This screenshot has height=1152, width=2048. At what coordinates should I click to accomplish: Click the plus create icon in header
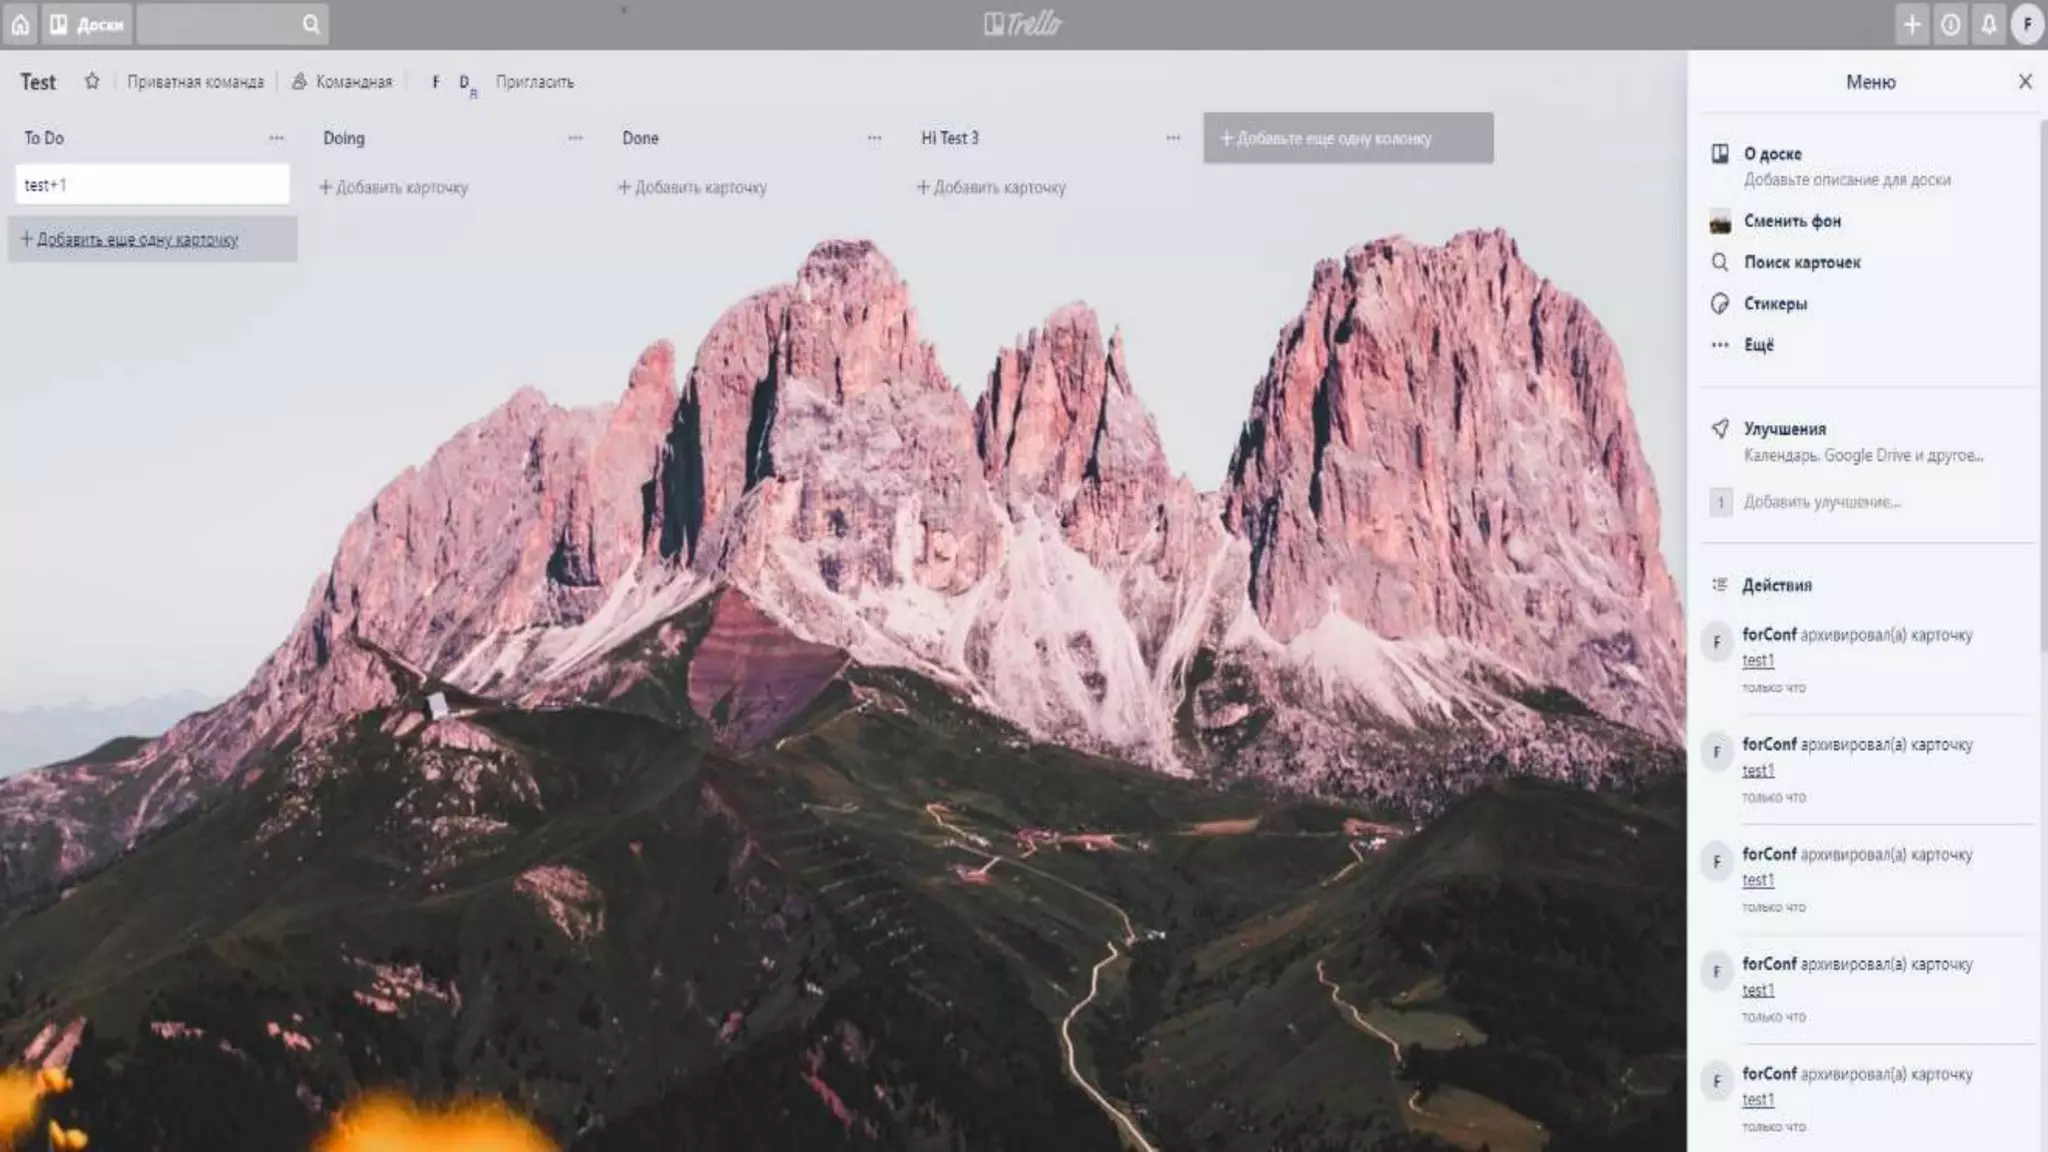(x=1912, y=24)
